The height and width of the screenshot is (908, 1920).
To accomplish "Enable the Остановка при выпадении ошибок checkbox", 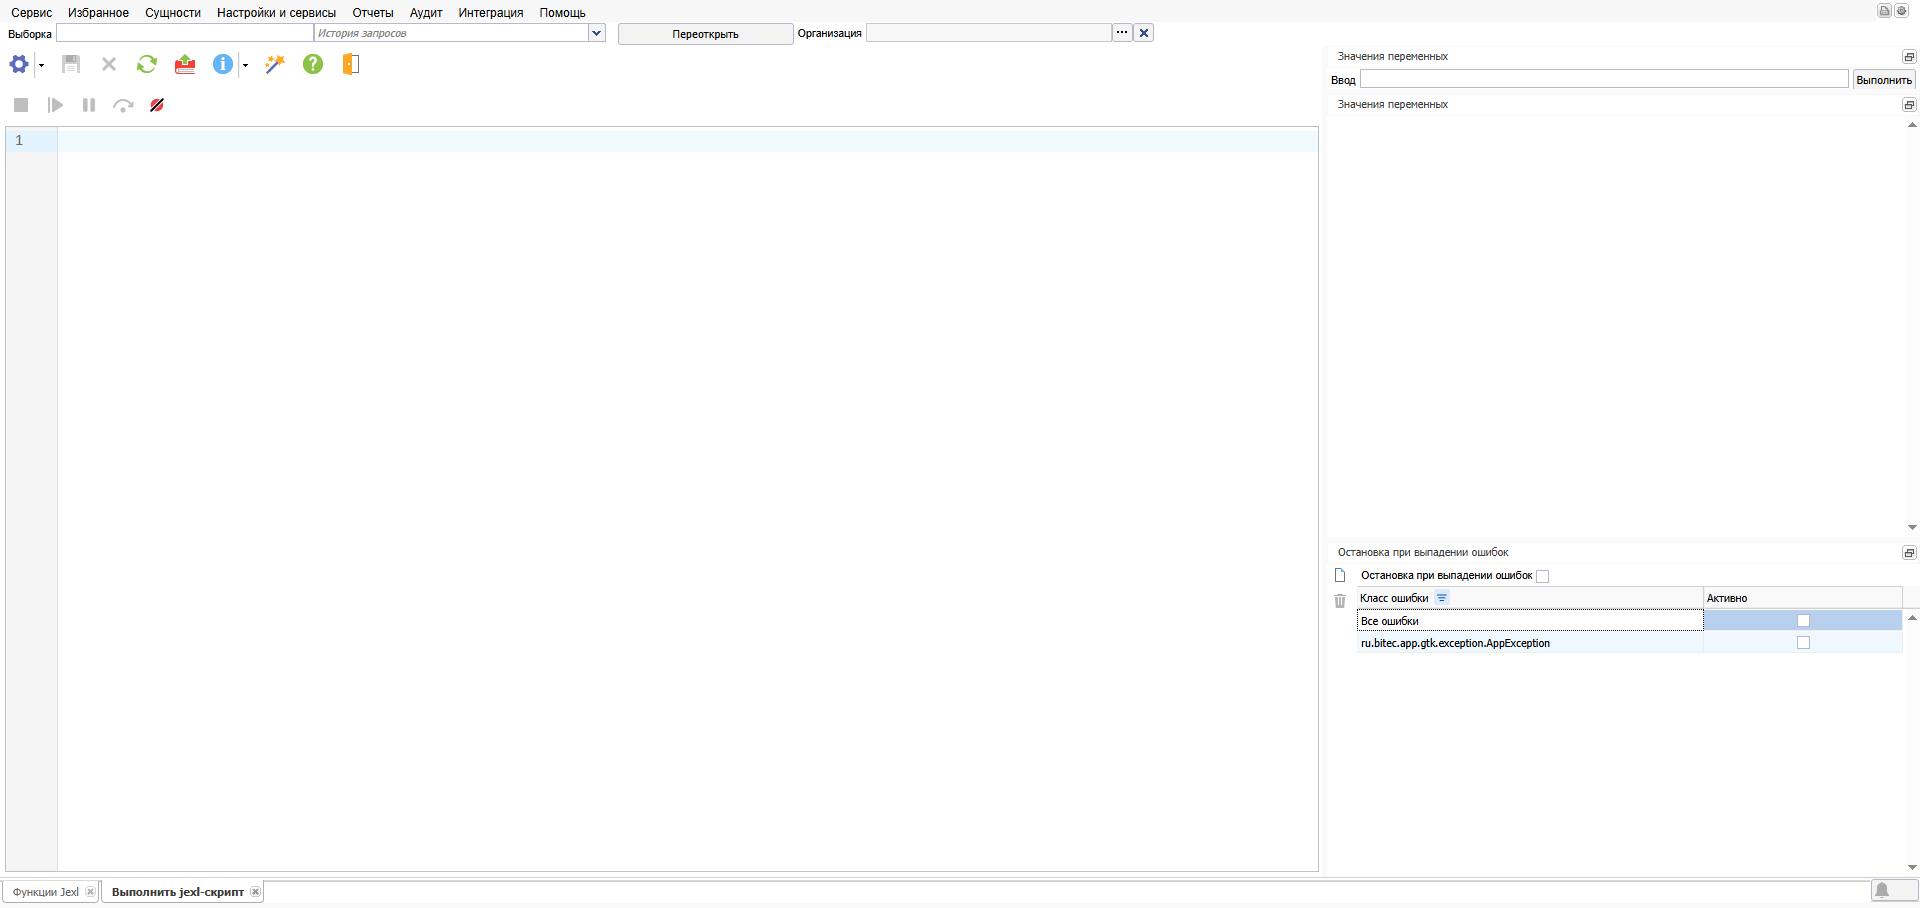I will pyautogui.click(x=1542, y=576).
